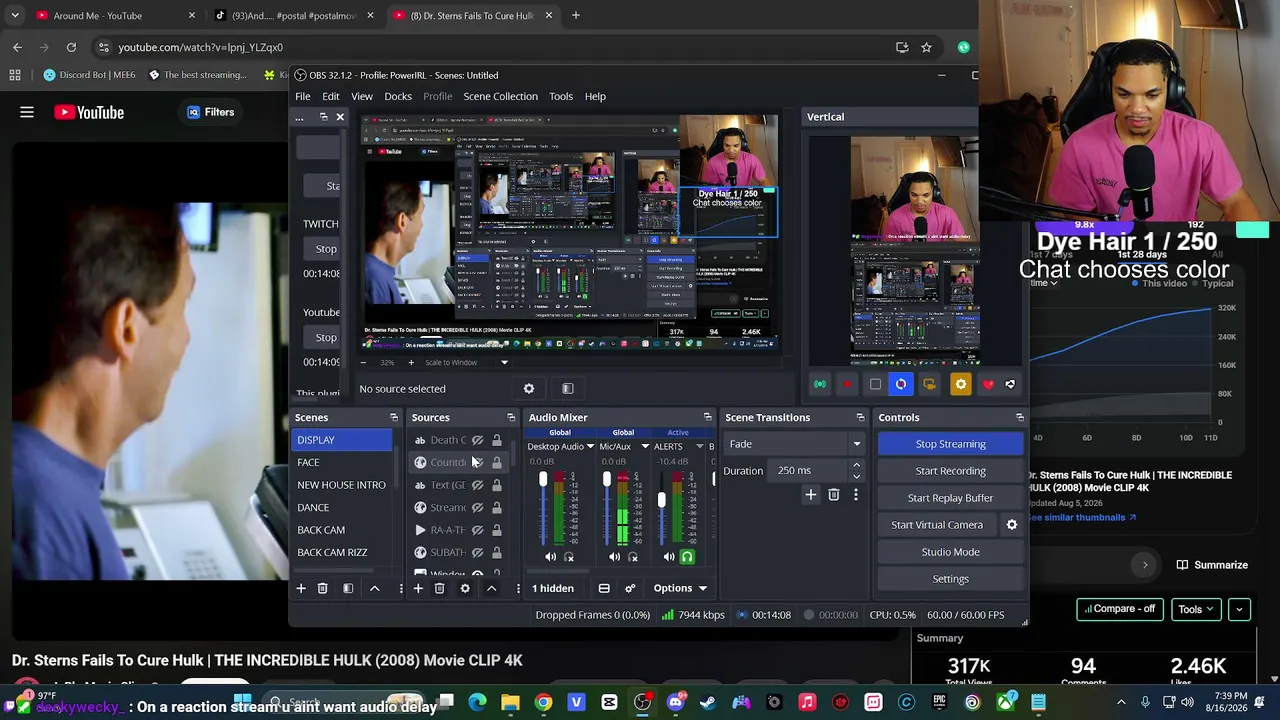Open OBS Settings from Controls panel
This screenshot has height=720, width=1280.
click(x=950, y=579)
